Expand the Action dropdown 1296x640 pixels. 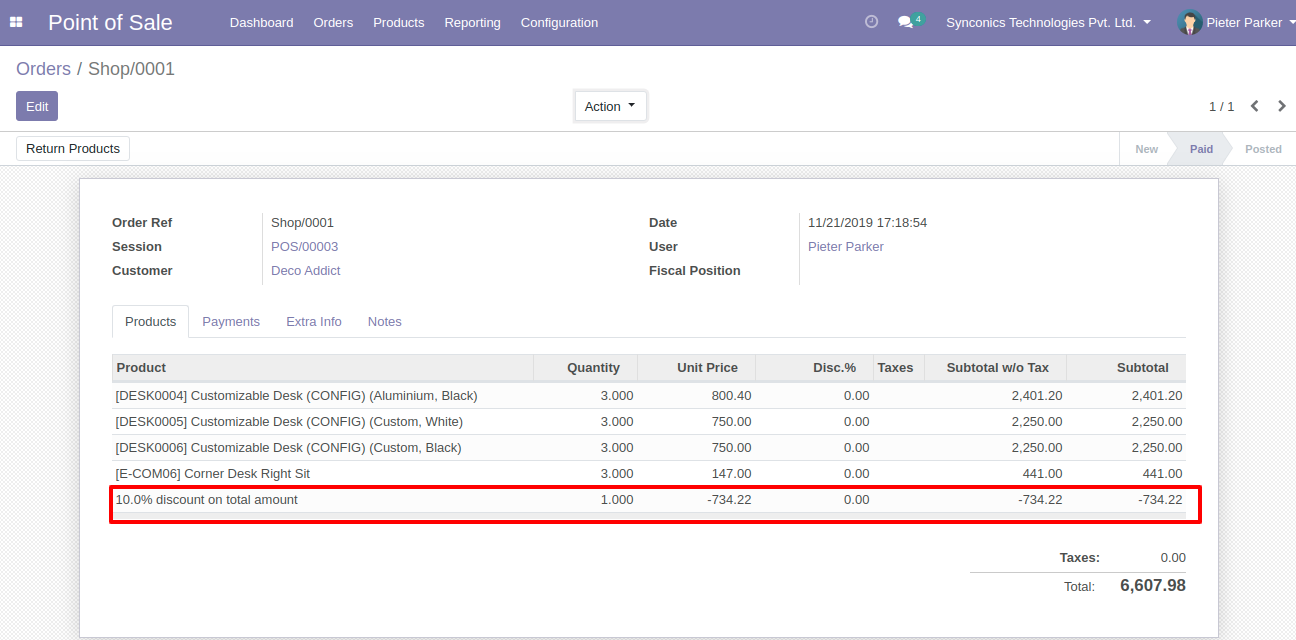[x=610, y=106]
